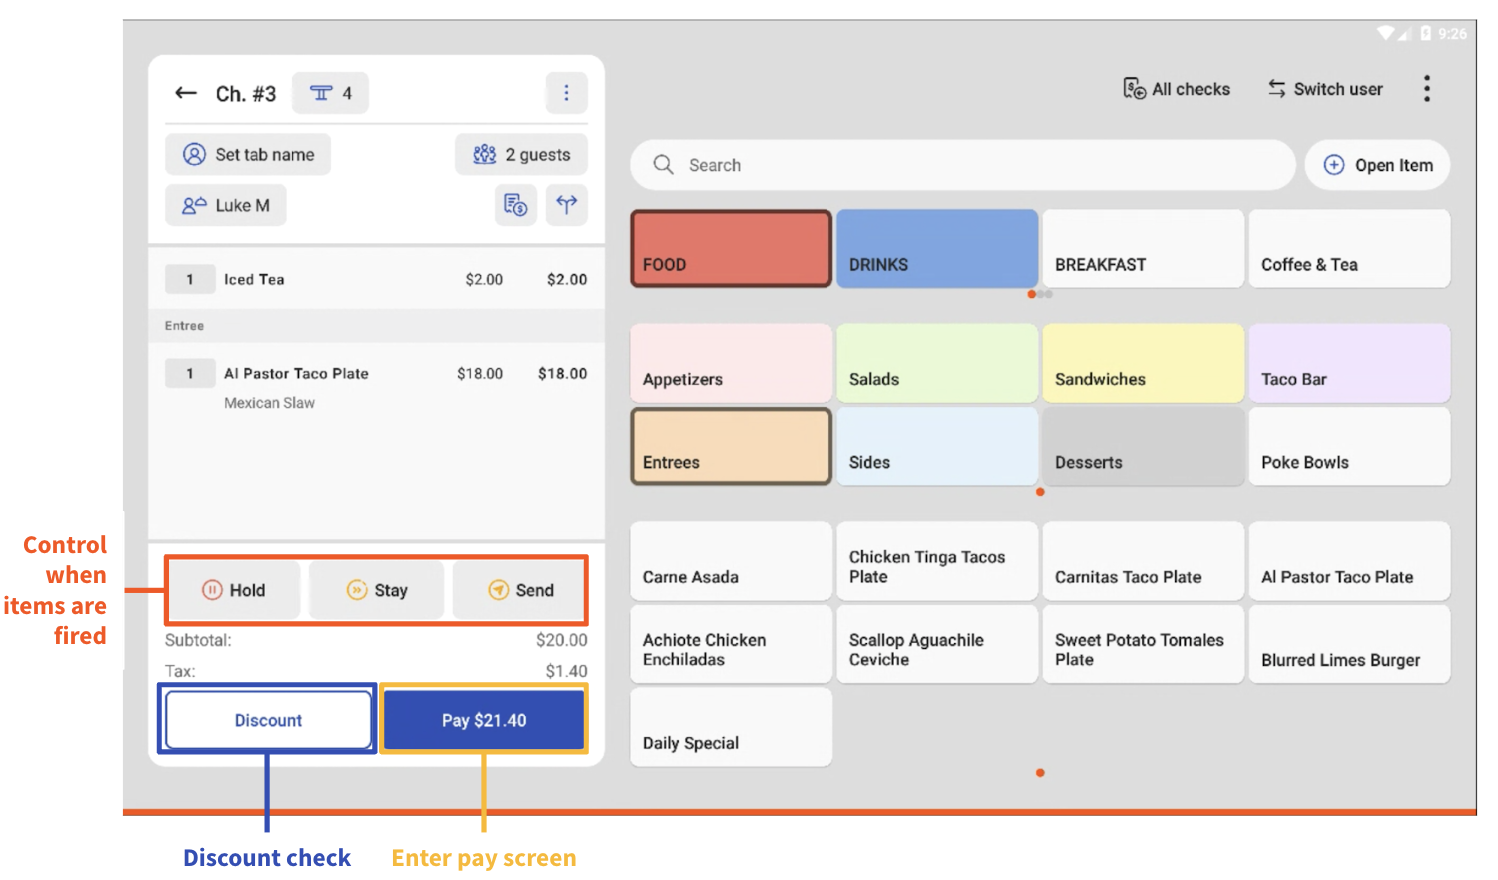Click the Open Item plus icon
The width and height of the screenshot is (1498, 880).
[1334, 164]
